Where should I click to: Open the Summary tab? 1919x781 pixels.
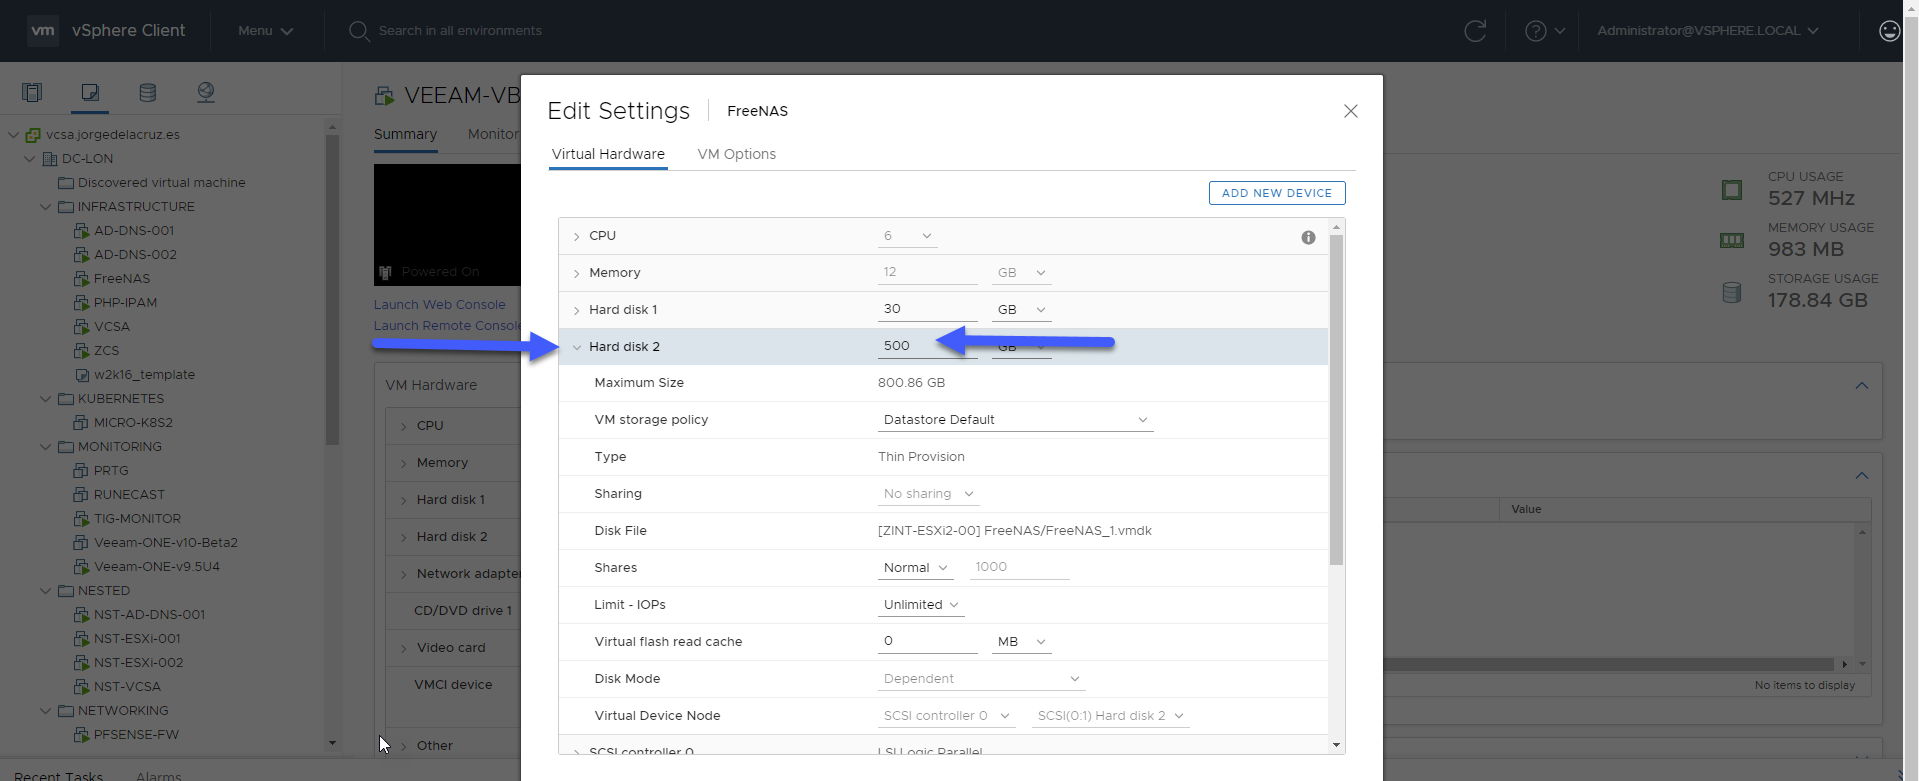pos(405,134)
